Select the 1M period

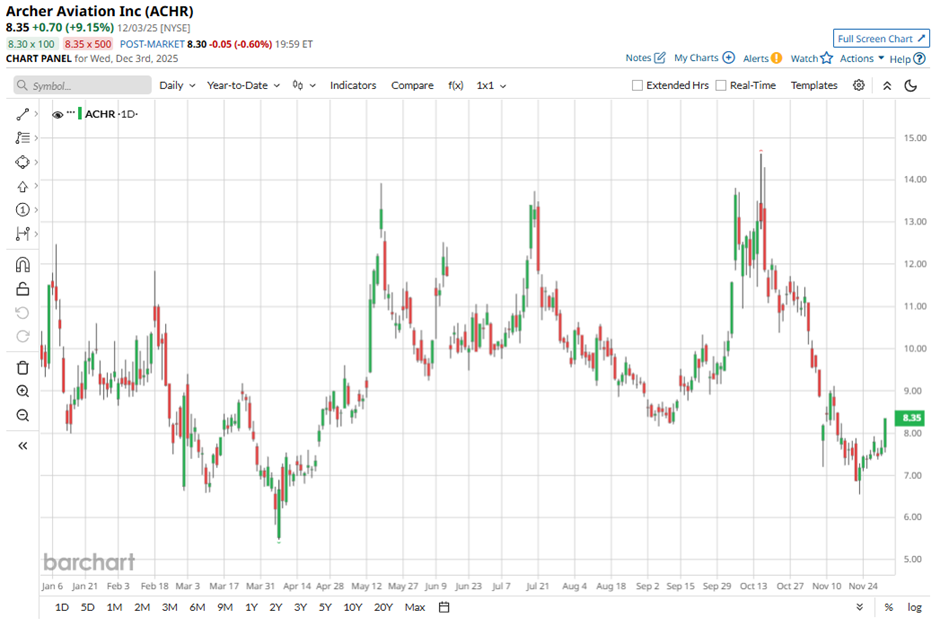115,607
